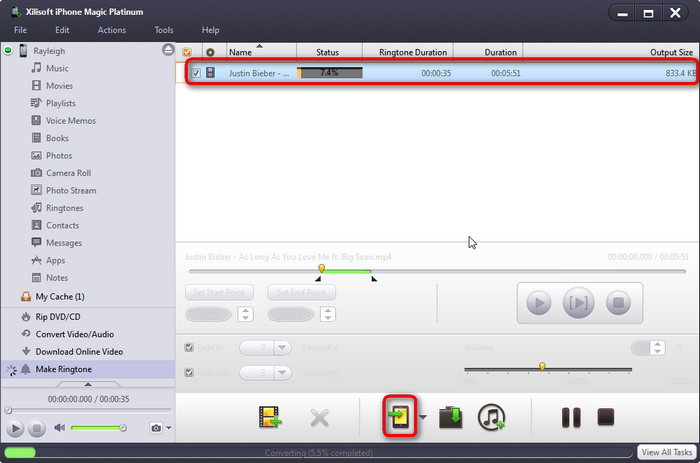
Task: Open the snapshot camera dropdown arrow
Action: 168,429
